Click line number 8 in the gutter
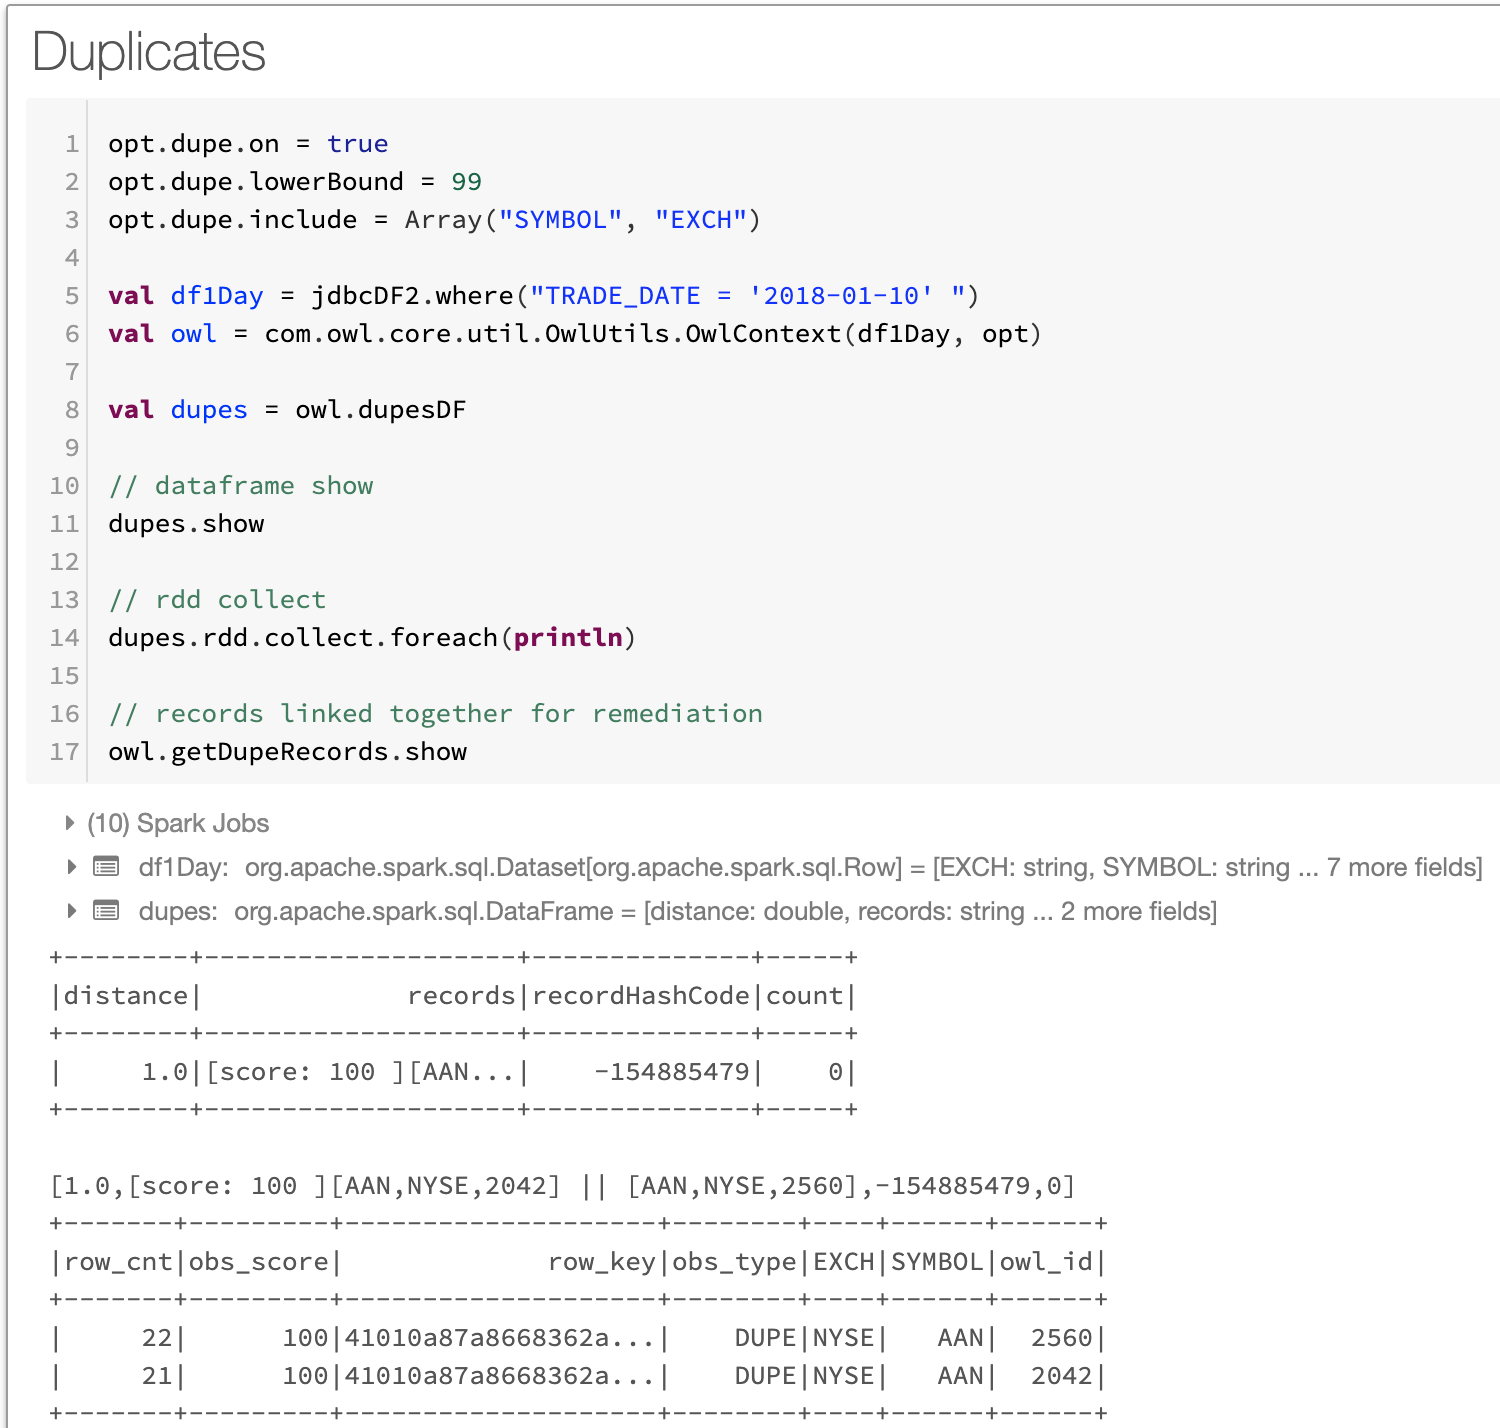Screen dimensions: 1500x1428 pyautogui.click(x=71, y=410)
